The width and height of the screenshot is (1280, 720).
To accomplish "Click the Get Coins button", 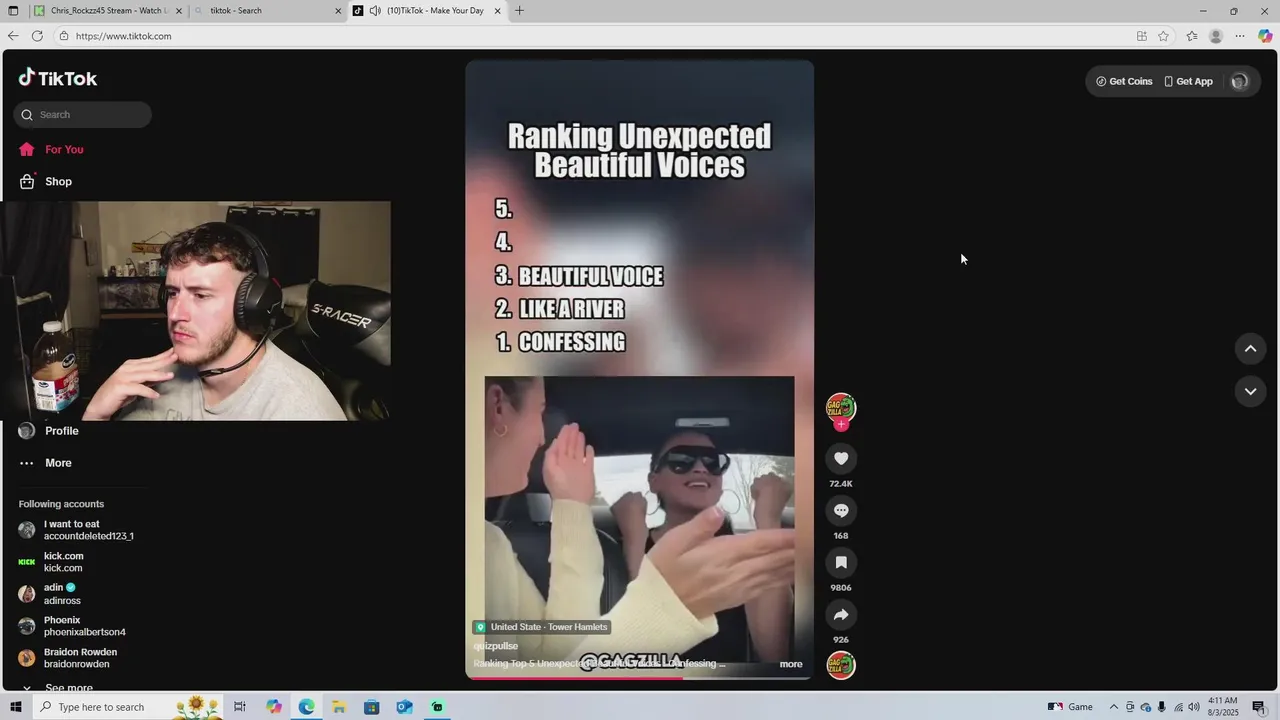I will point(1124,81).
